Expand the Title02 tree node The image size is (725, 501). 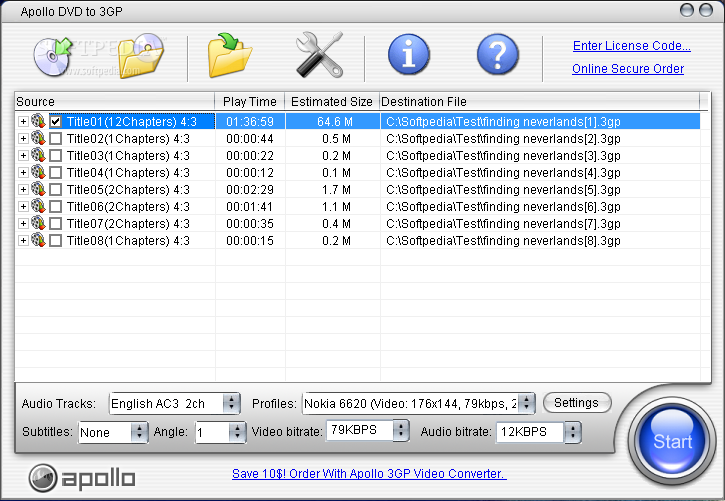coord(23,139)
